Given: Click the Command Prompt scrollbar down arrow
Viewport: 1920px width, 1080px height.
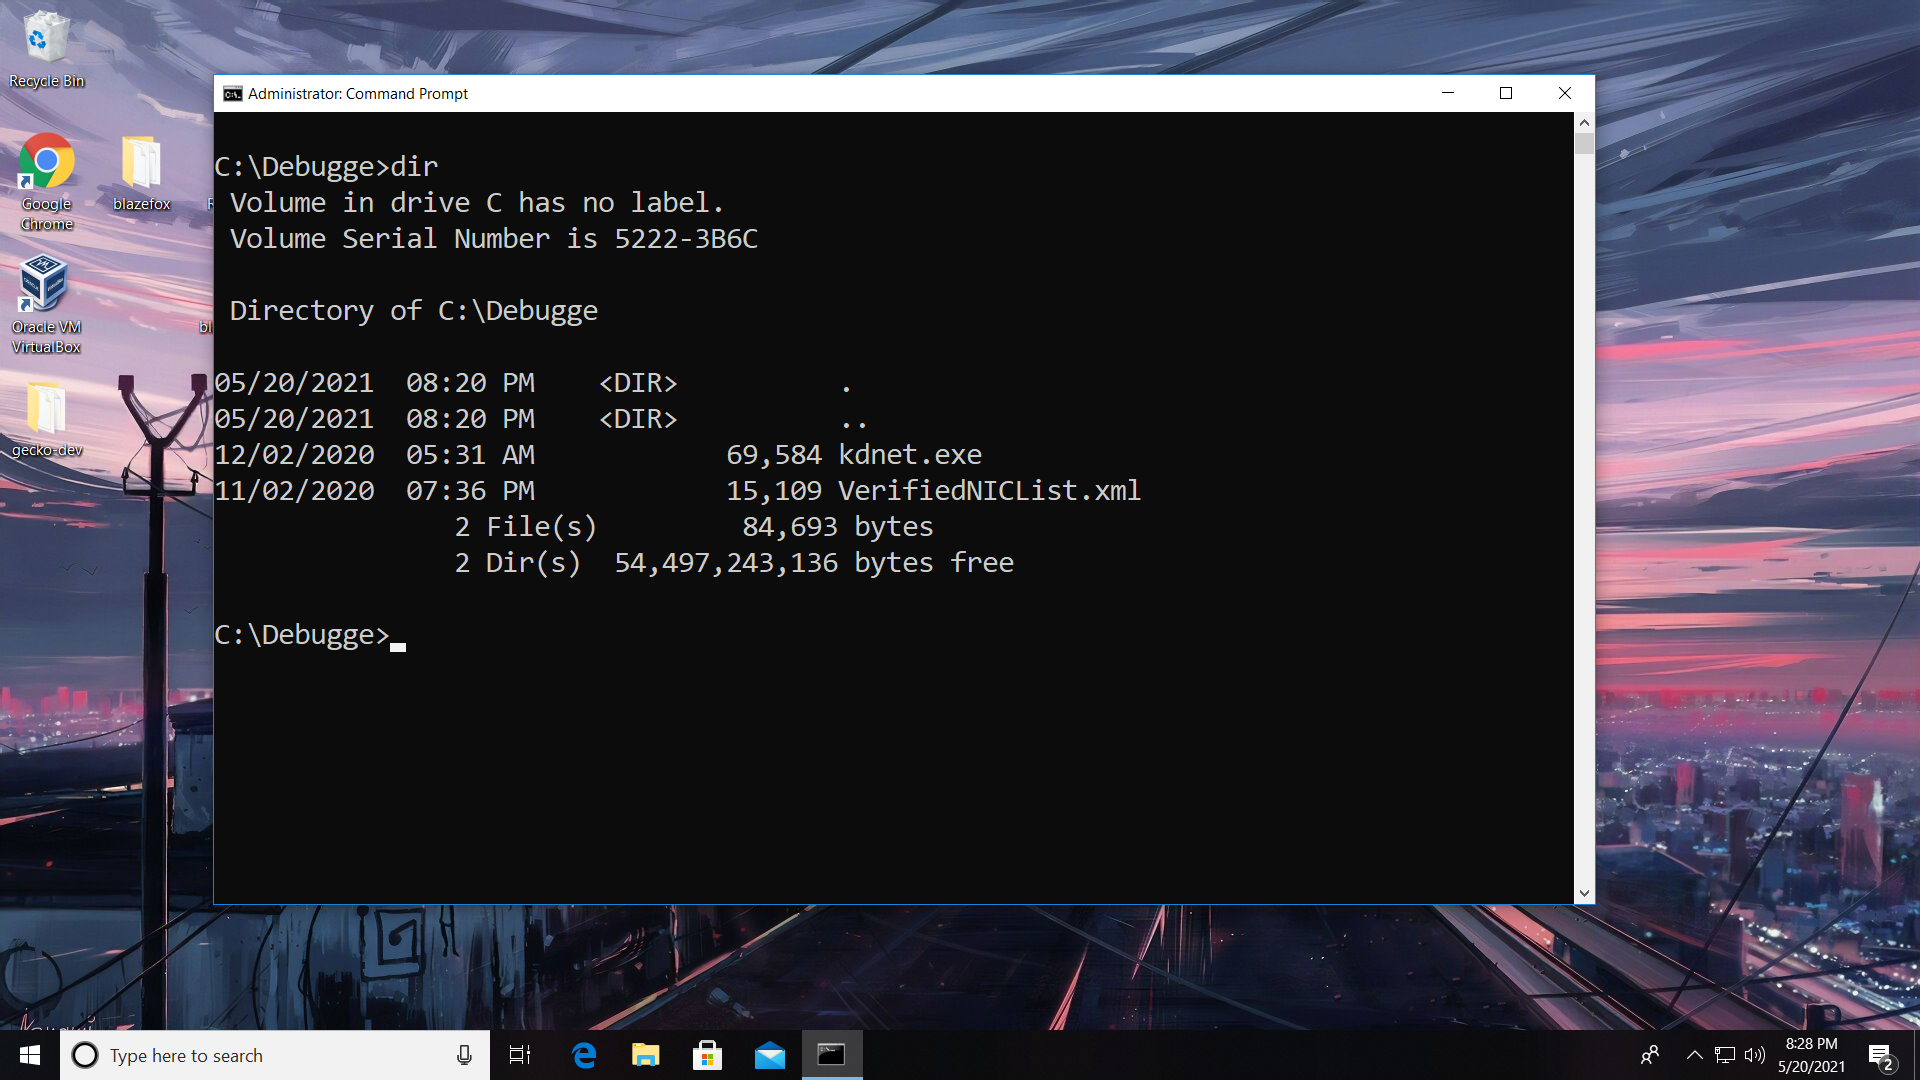Looking at the screenshot, I should 1584,893.
